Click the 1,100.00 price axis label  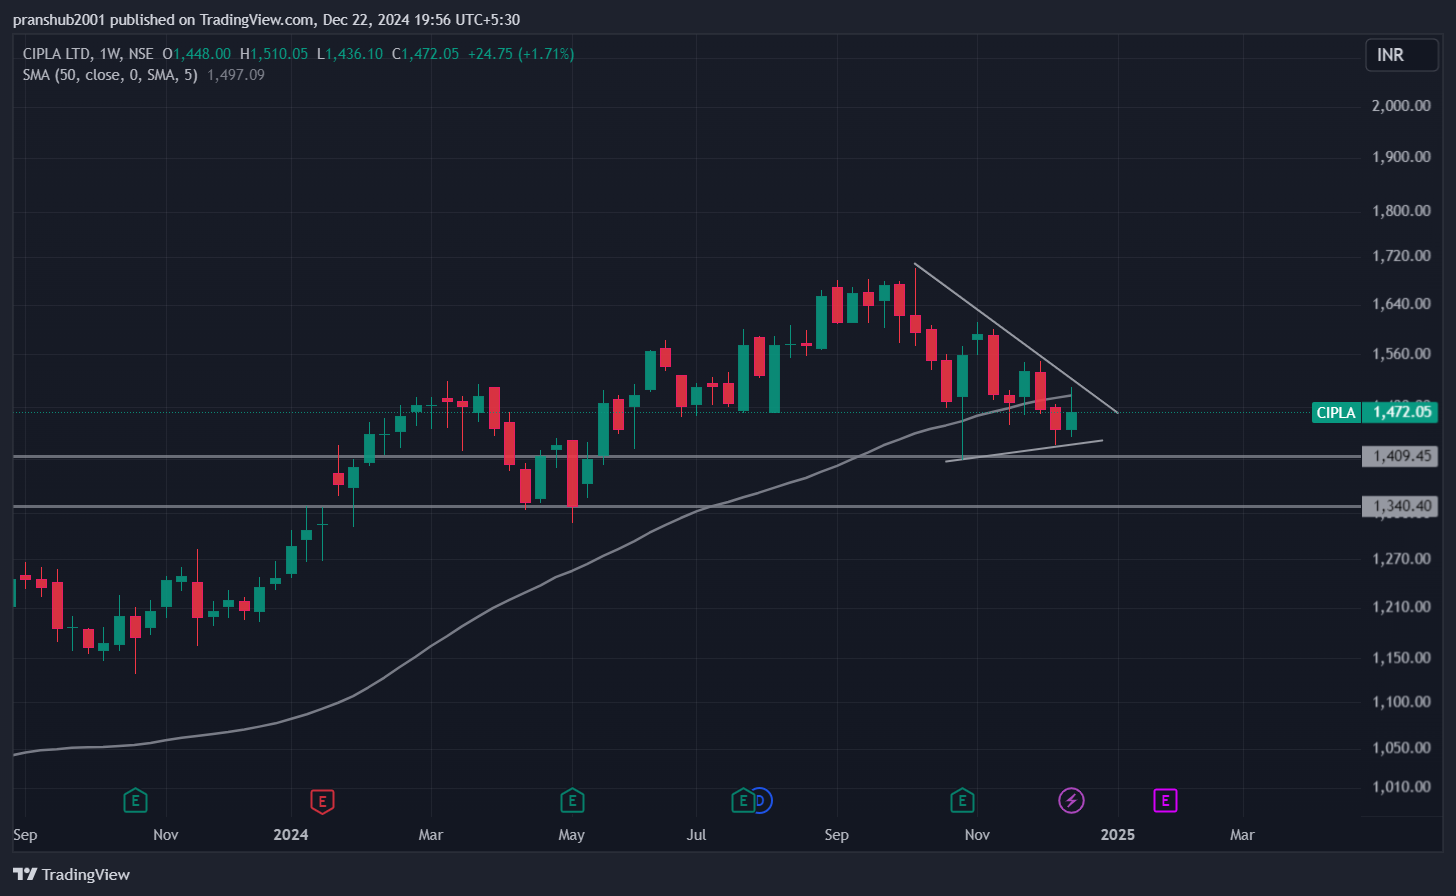point(1401,702)
